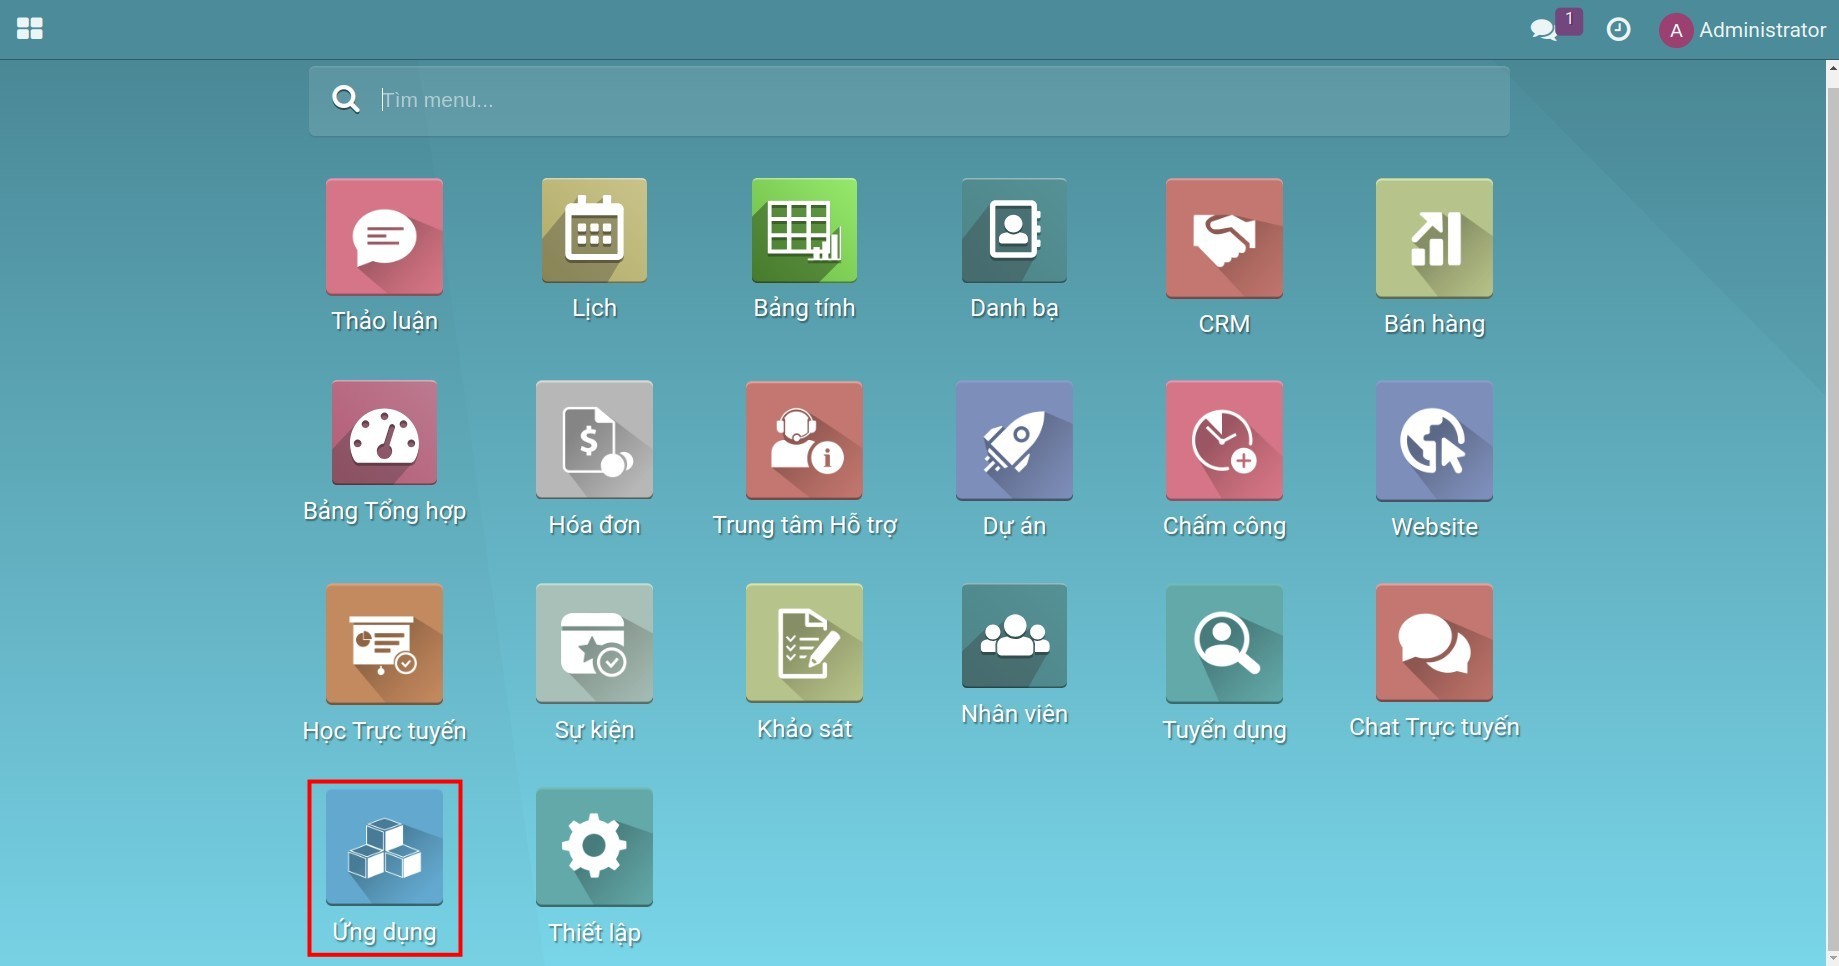Open the Bảng Tổng hợp dashboard
The height and width of the screenshot is (966, 1839).
point(384,433)
